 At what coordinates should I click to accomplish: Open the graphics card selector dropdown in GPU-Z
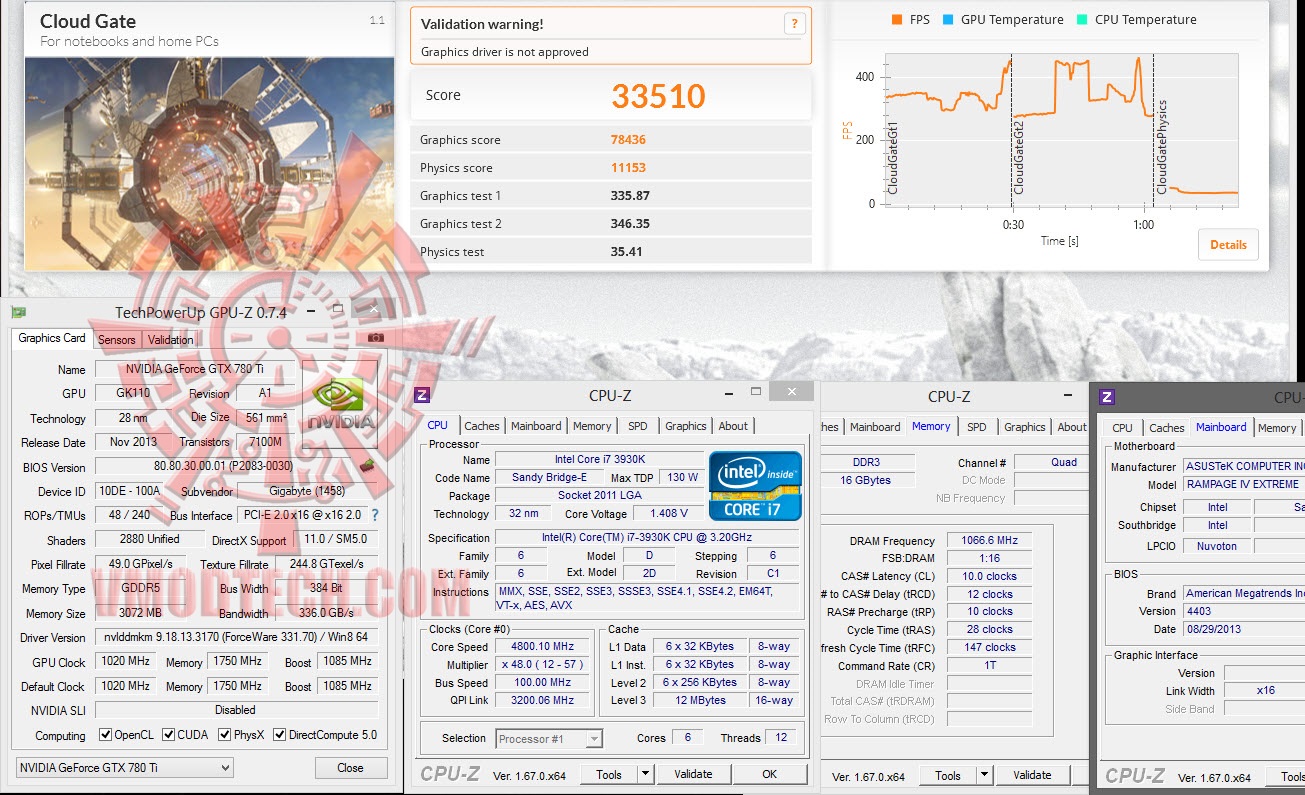[125, 768]
